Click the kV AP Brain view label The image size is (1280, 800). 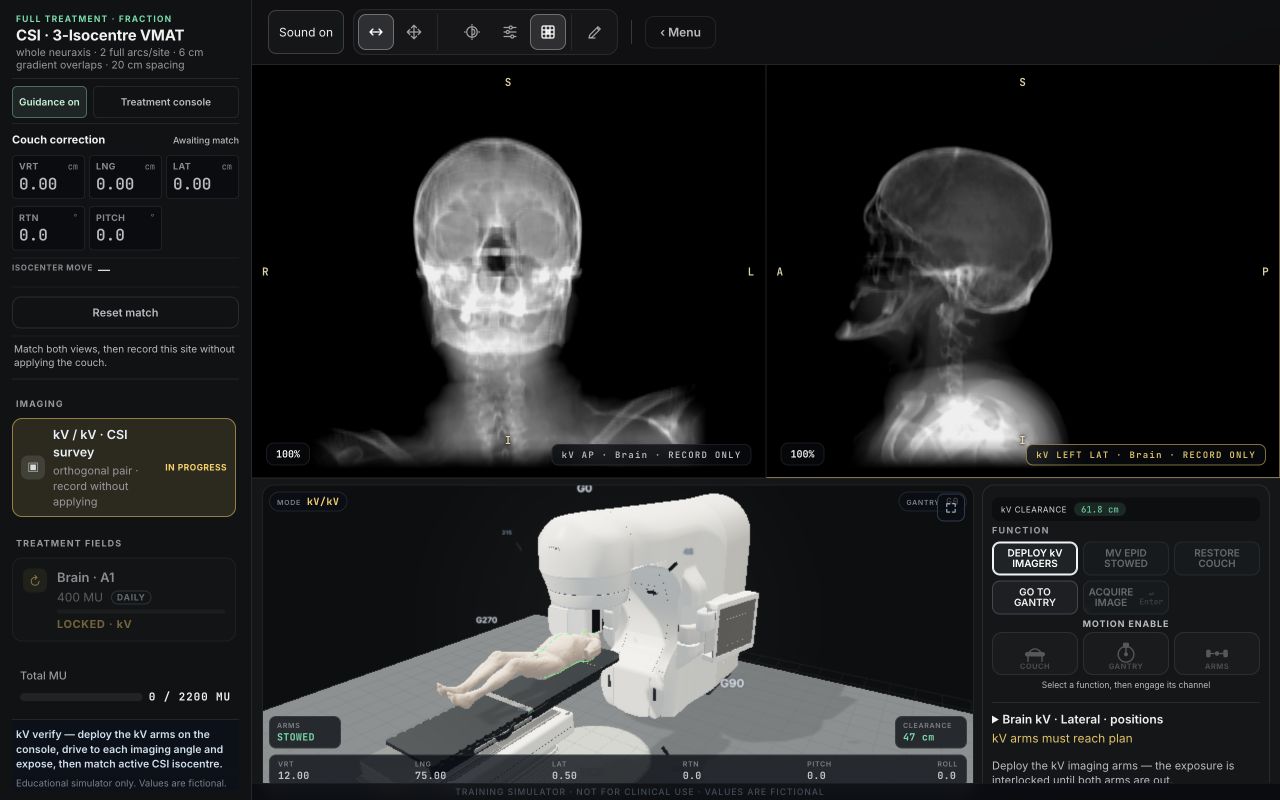[651, 455]
